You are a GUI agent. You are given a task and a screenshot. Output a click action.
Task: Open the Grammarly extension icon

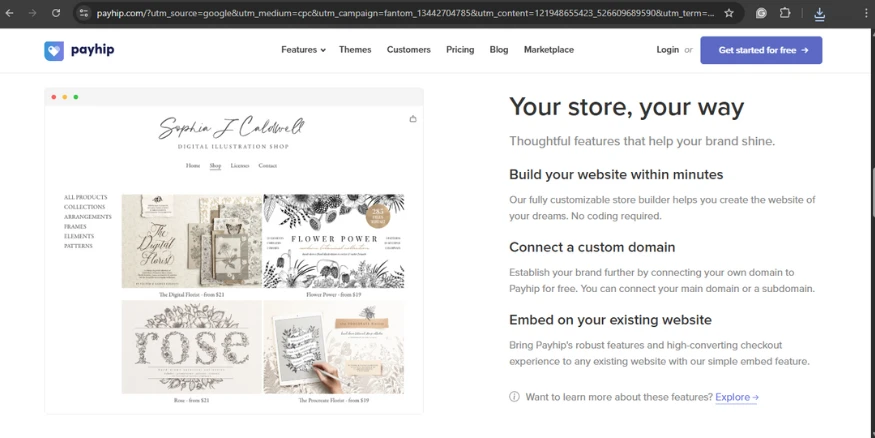pyautogui.click(x=761, y=13)
